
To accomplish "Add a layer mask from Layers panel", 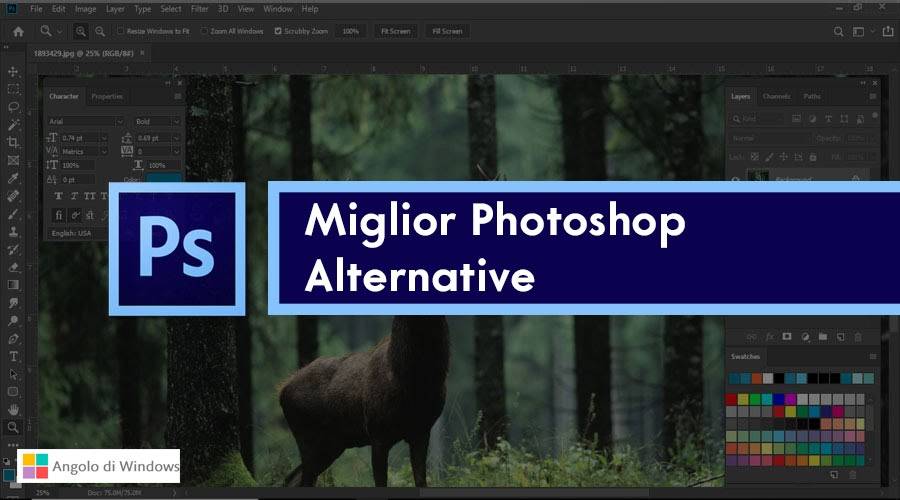I will tap(787, 337).
